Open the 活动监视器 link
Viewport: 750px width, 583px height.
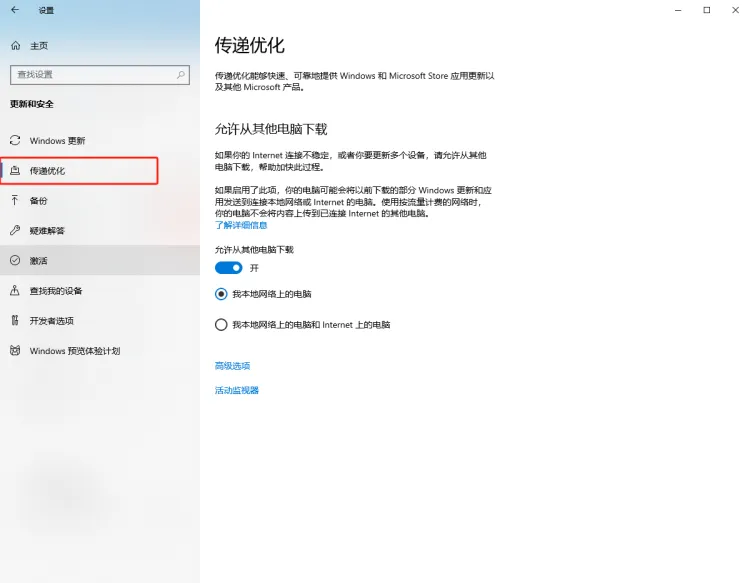pyautogui.click(x=237, y=390)
